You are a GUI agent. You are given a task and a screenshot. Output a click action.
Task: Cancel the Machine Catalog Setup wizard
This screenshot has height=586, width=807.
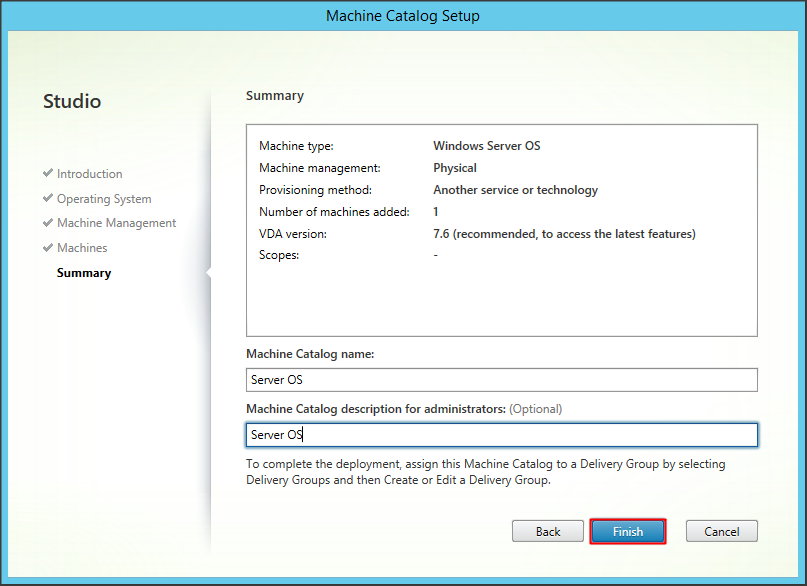point(721,531)
